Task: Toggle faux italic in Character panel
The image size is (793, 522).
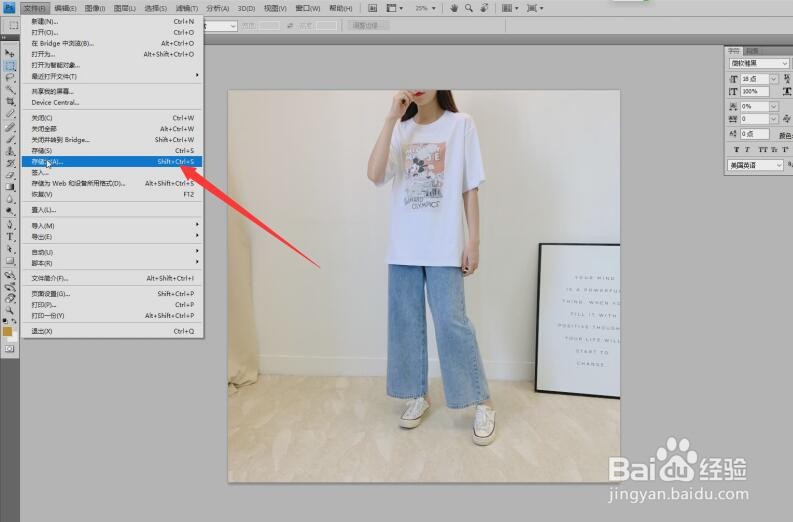Action: pos(747,150)
